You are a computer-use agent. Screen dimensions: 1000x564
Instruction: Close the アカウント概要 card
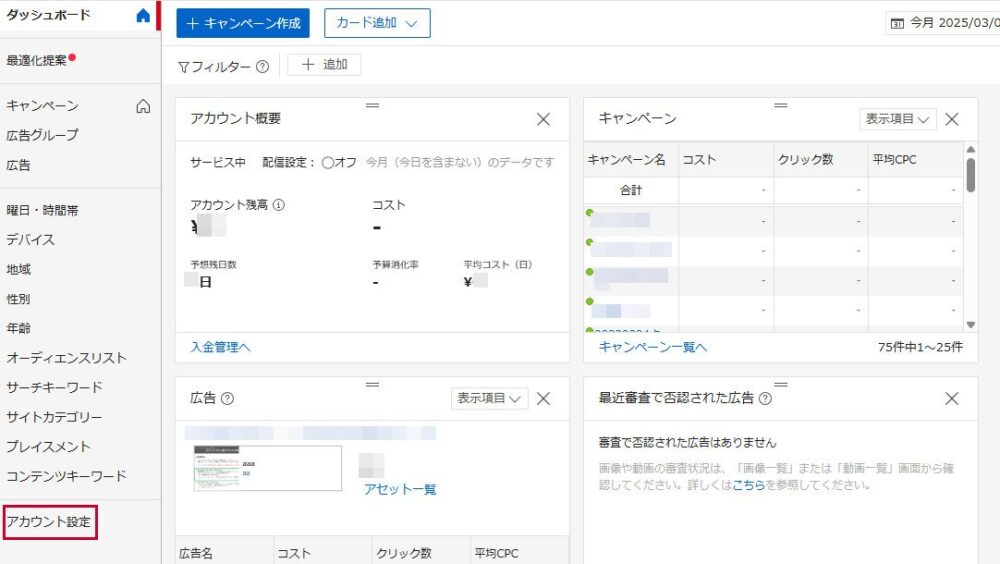(543, 119)
